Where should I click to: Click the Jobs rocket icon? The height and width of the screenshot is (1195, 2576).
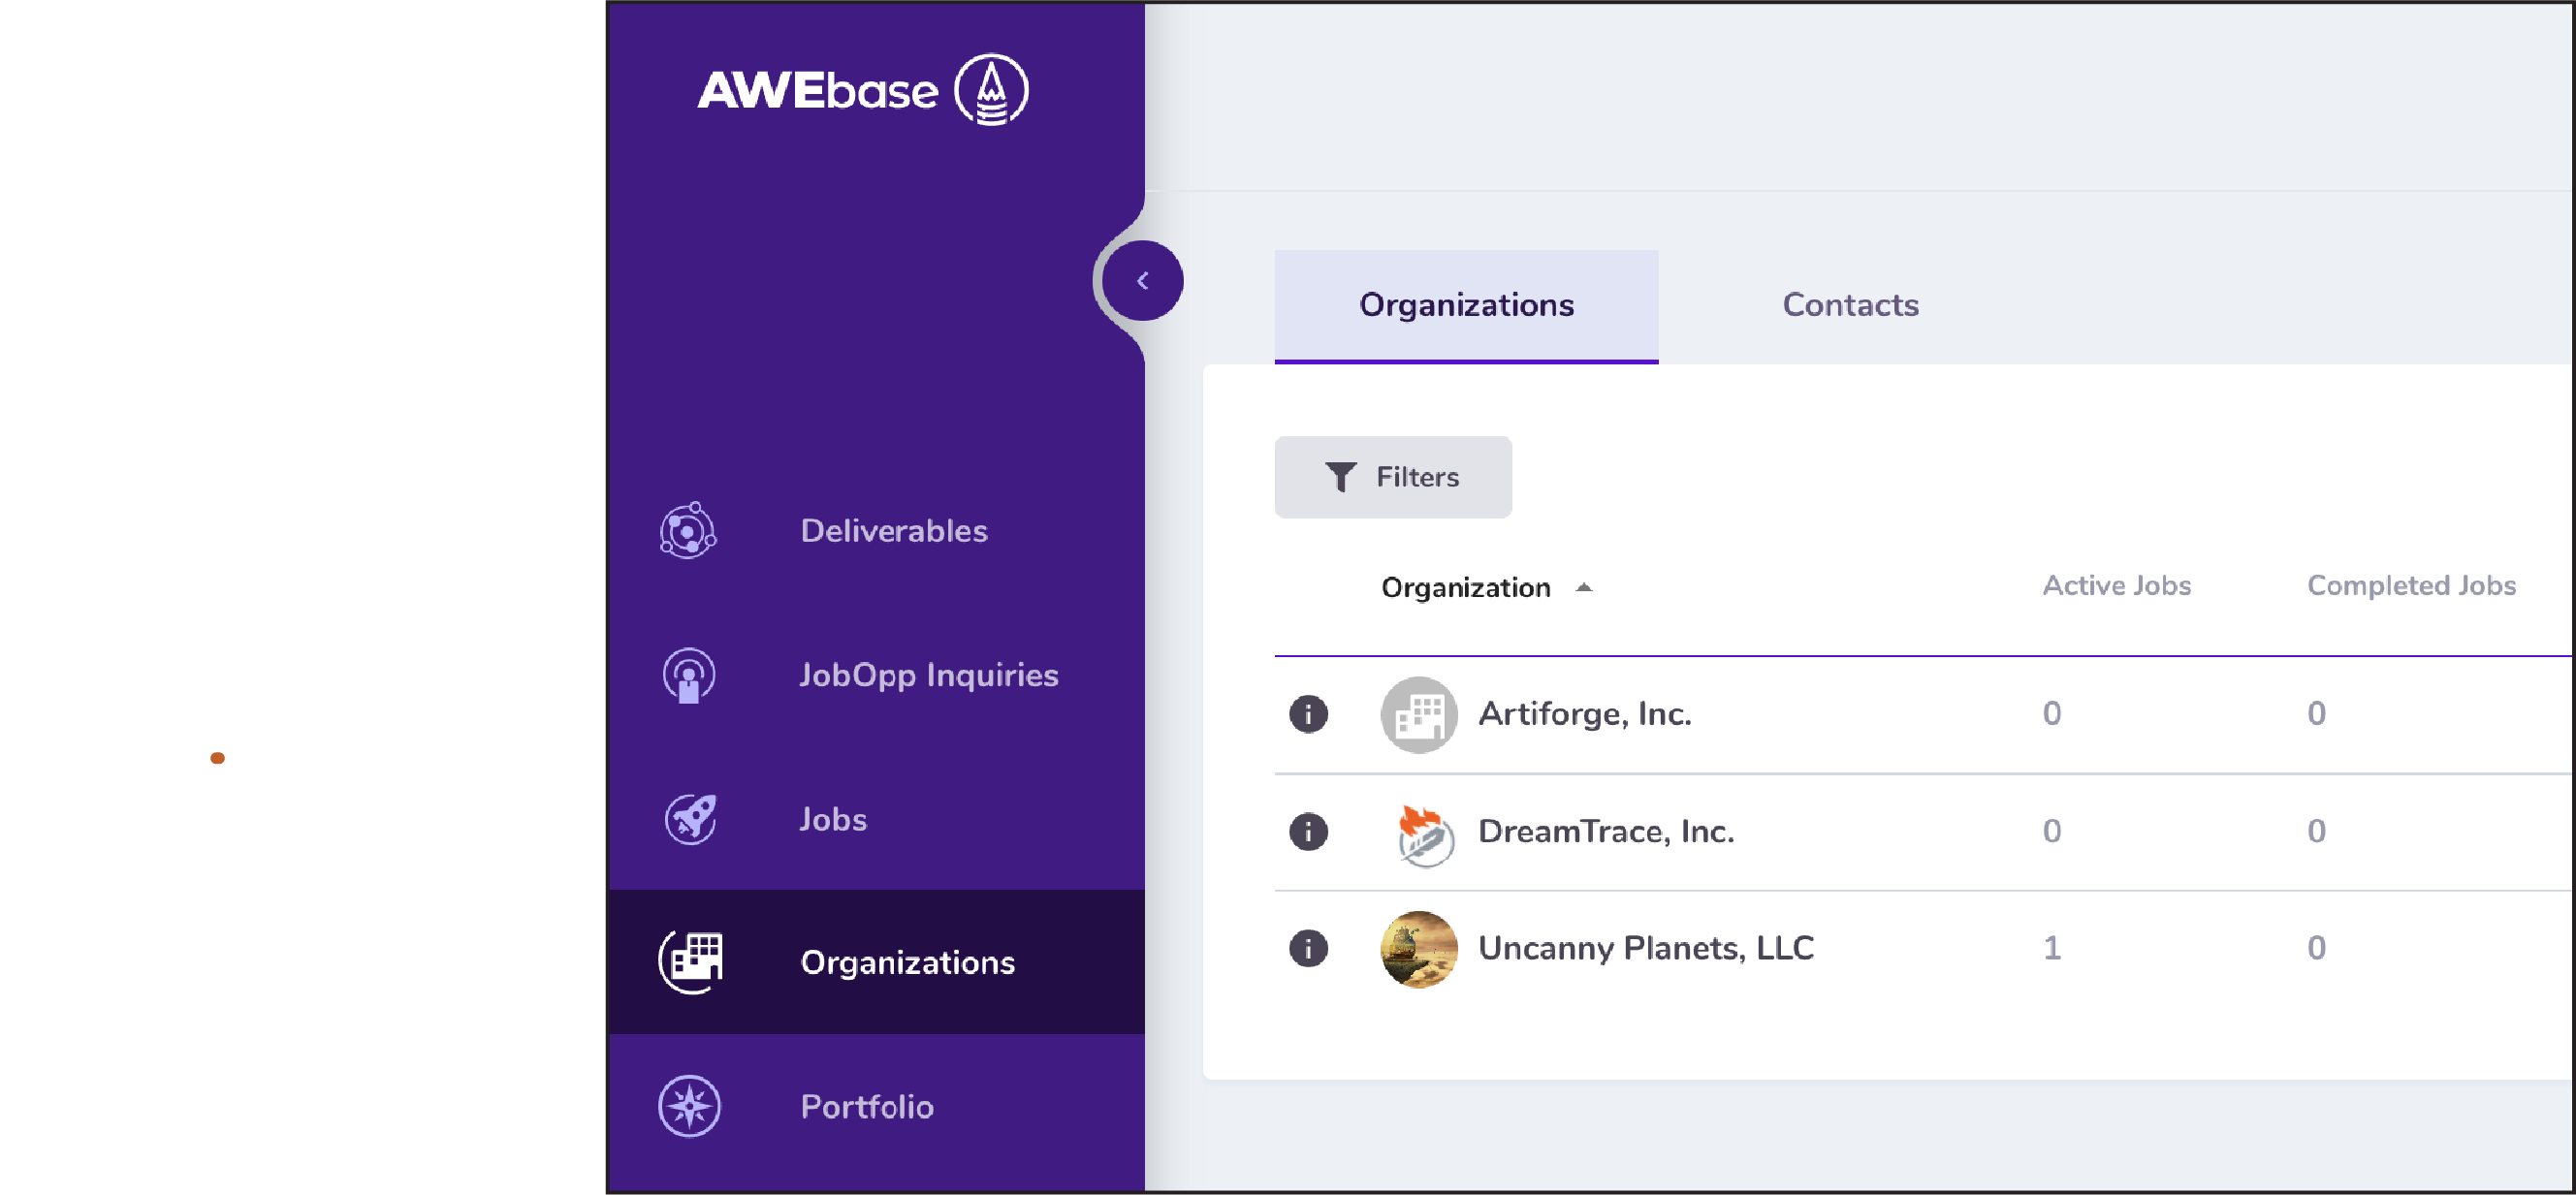pyautogui.click(x=690, y=819)
